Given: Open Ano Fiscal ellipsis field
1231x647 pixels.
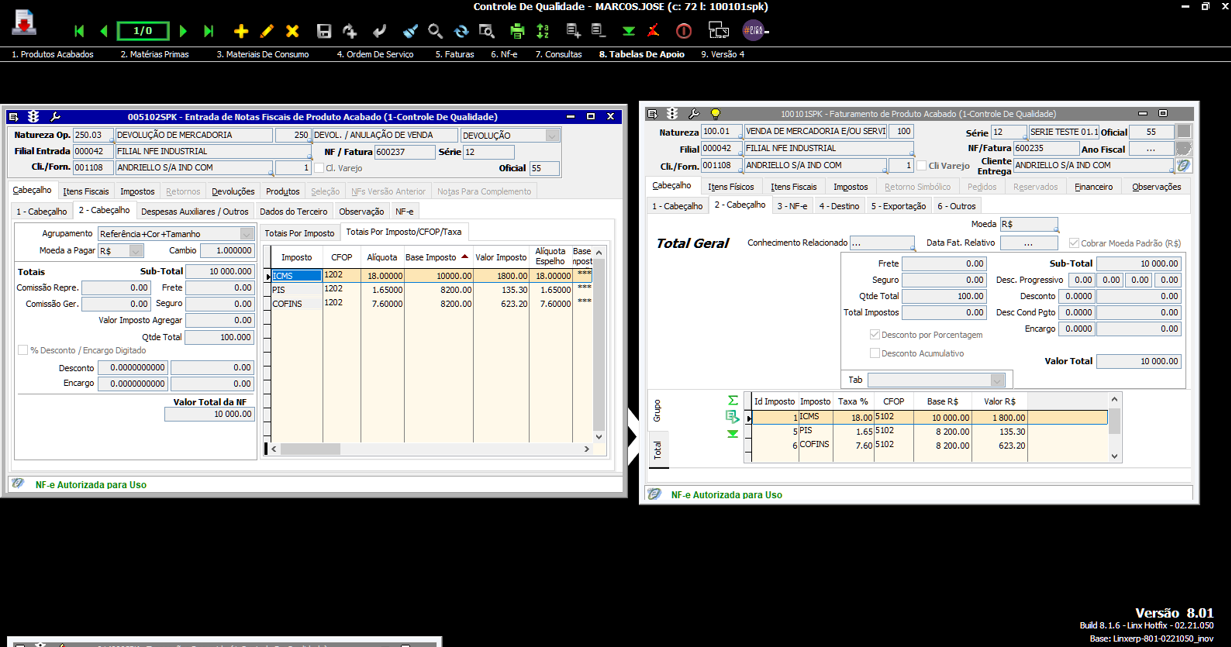Looking at the screenshot, I should [1151, 149].
